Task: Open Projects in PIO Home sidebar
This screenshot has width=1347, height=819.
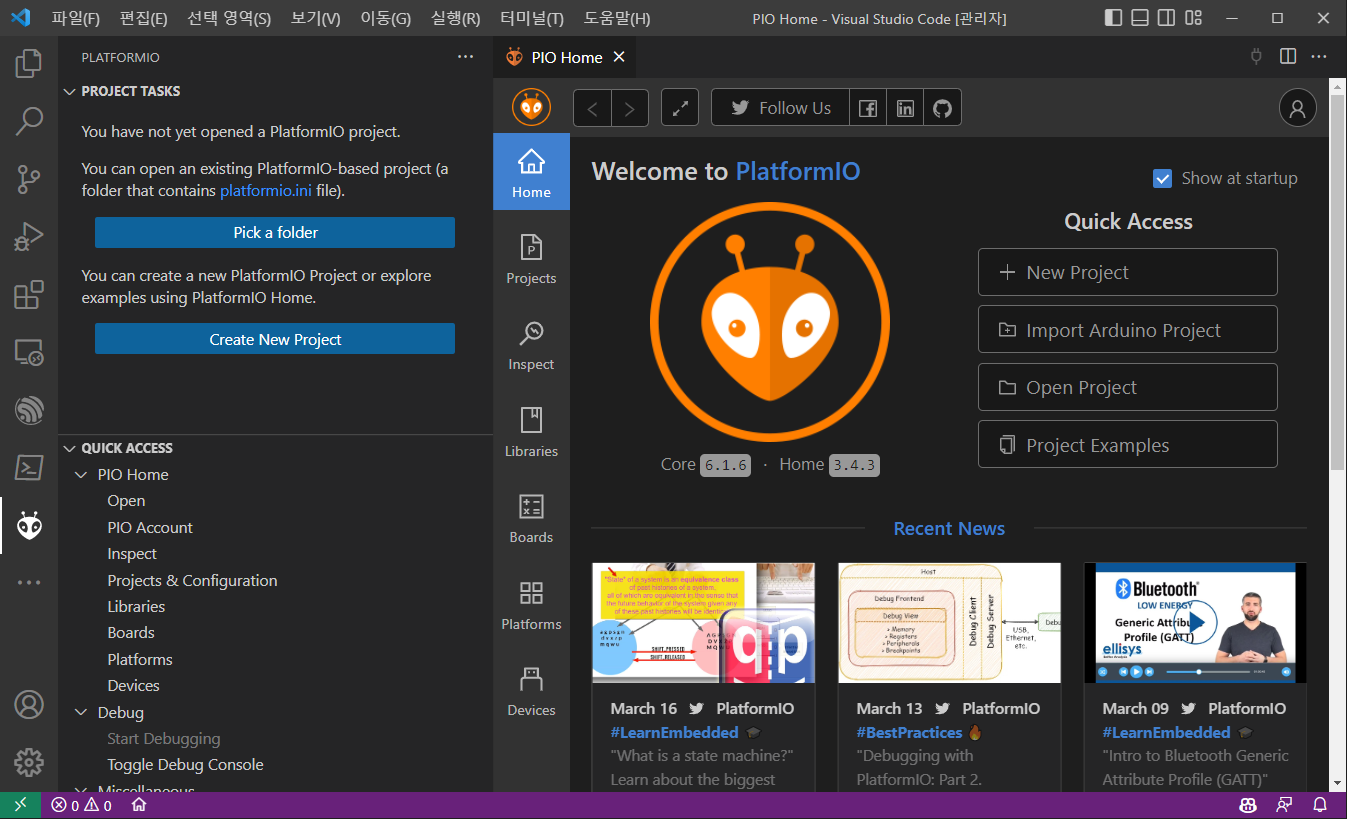Action: [531, 258]
